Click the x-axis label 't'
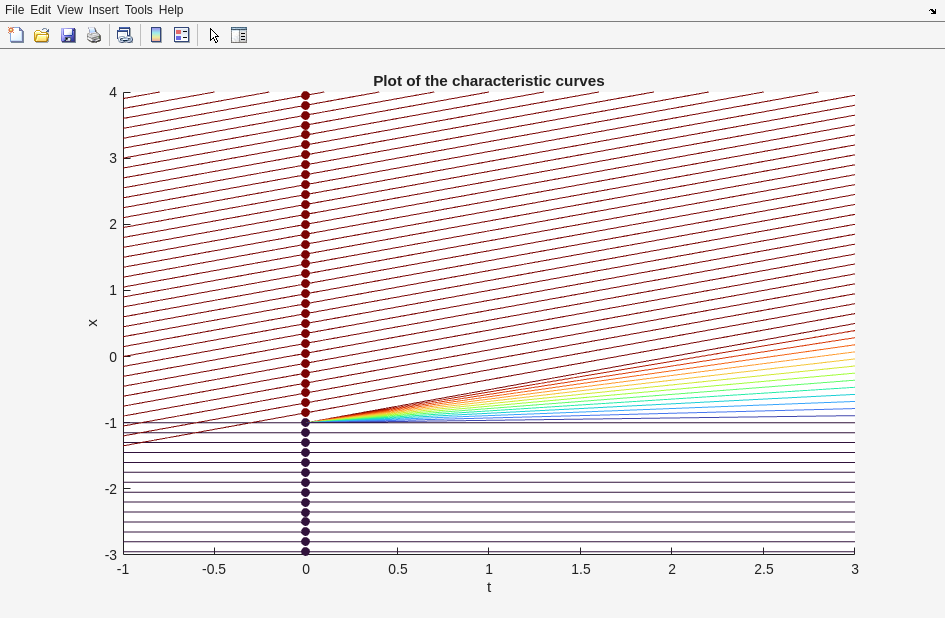This screenshot has height=618, width=945. [489, 587]
